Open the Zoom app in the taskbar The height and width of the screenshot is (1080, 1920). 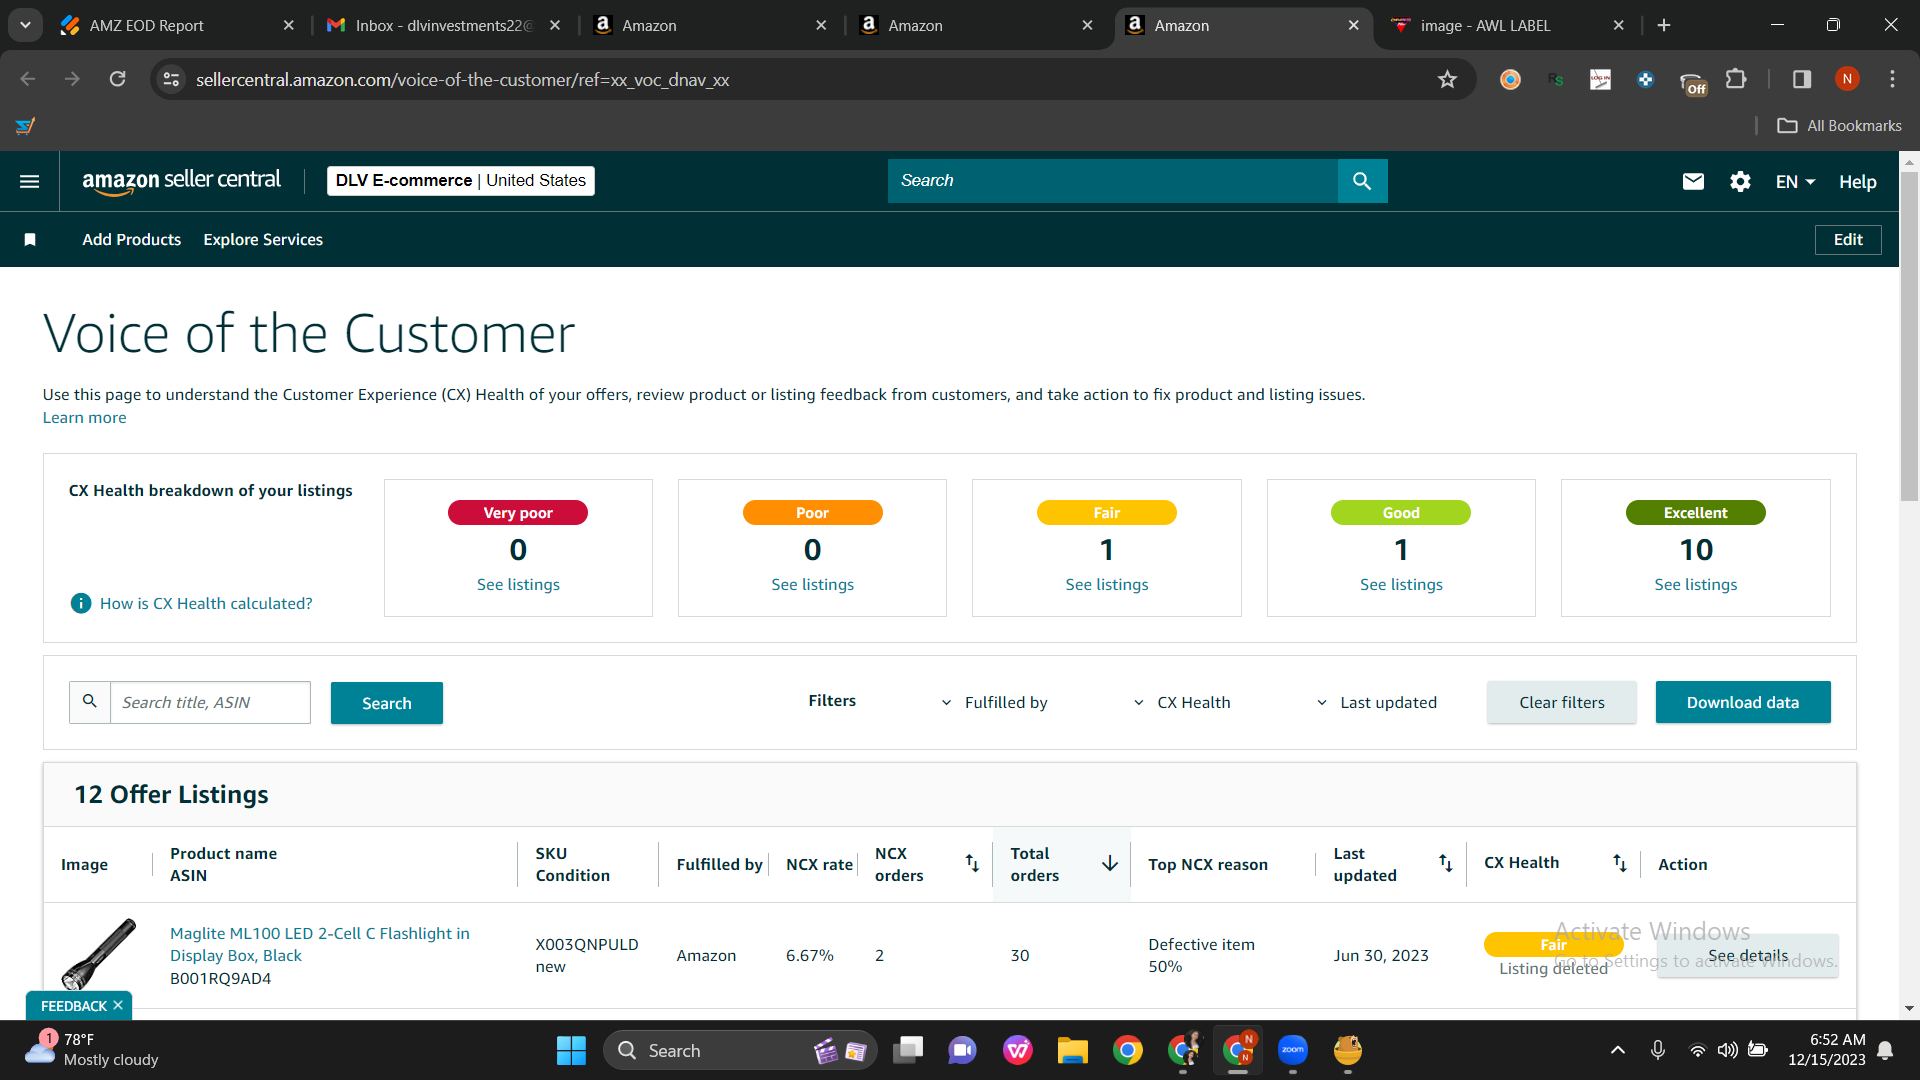tap(1293, 1050)
